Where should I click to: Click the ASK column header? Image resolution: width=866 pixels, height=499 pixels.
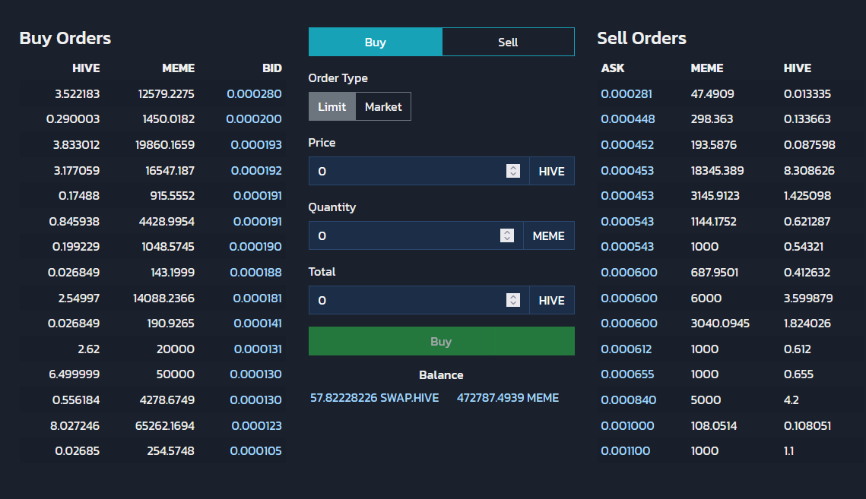tap(612, 68)
